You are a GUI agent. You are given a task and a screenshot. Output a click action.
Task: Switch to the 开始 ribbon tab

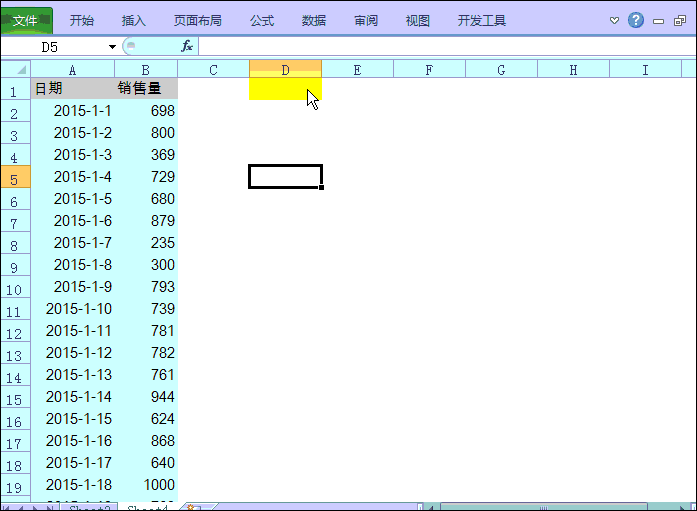point(82,20)
